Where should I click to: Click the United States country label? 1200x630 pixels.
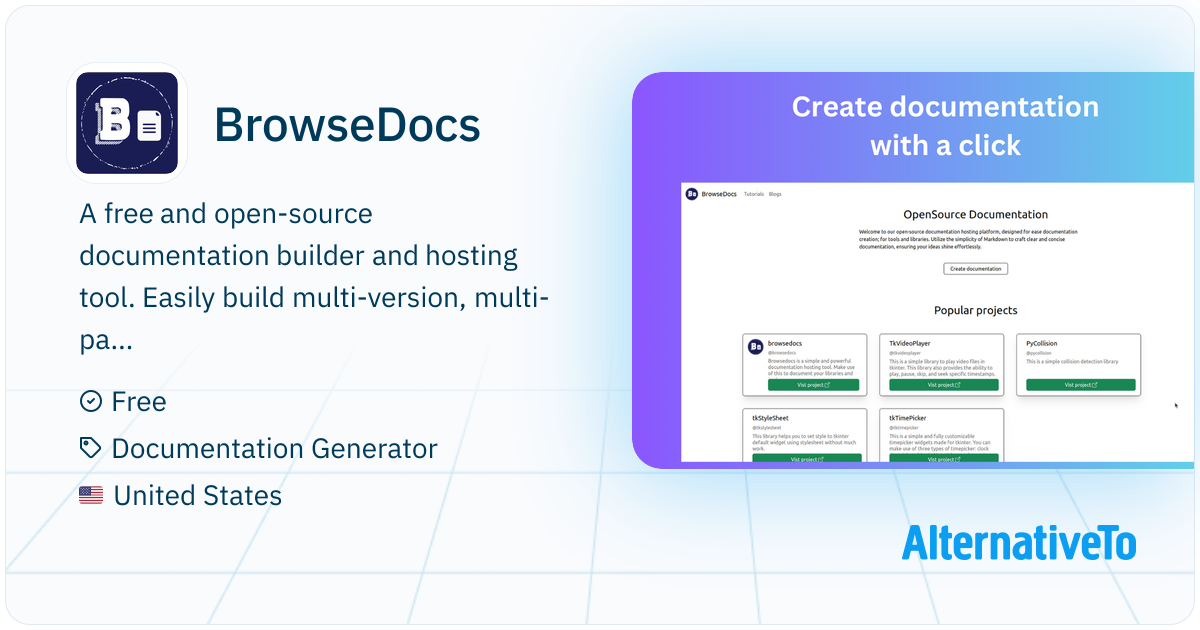(x=198, y=495)
